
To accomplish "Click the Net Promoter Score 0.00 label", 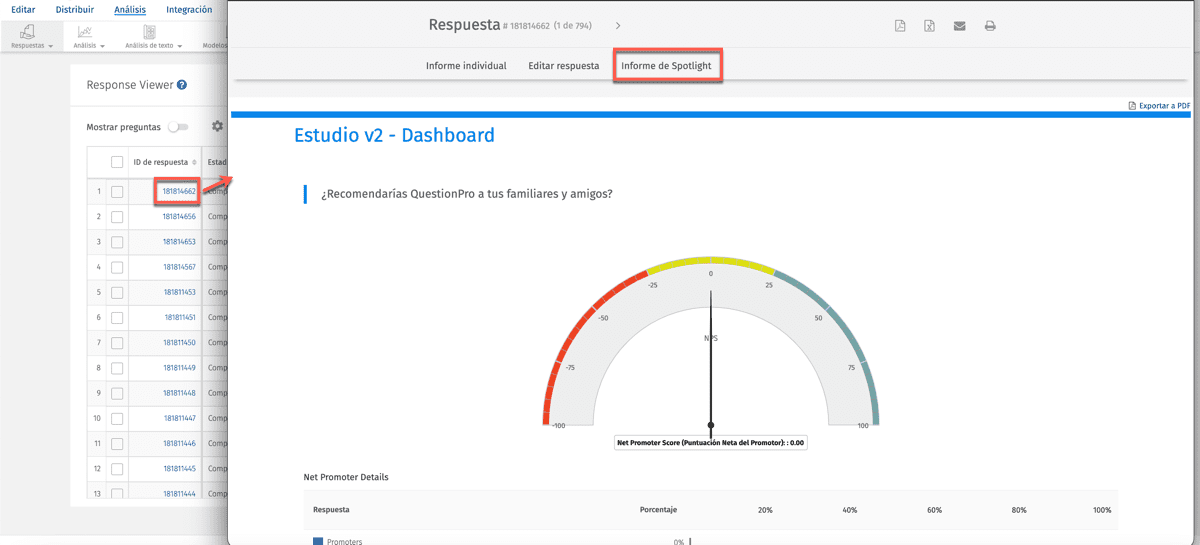I will pos(710,442).
